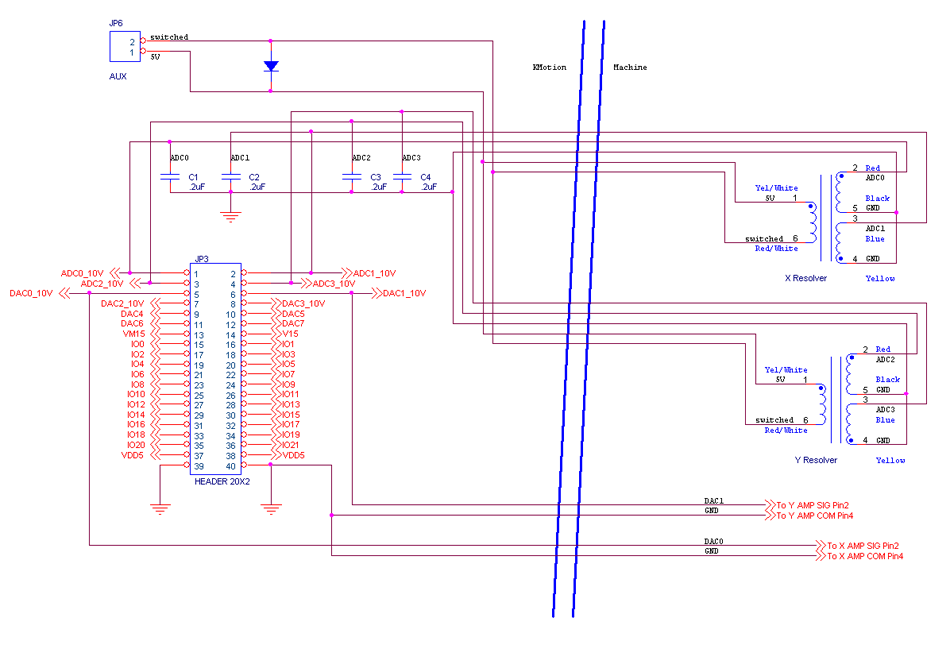Viewport: 950px width, 645px height.
Task: Select the JP6 AUX connector symbol
Action: [123, 45]
